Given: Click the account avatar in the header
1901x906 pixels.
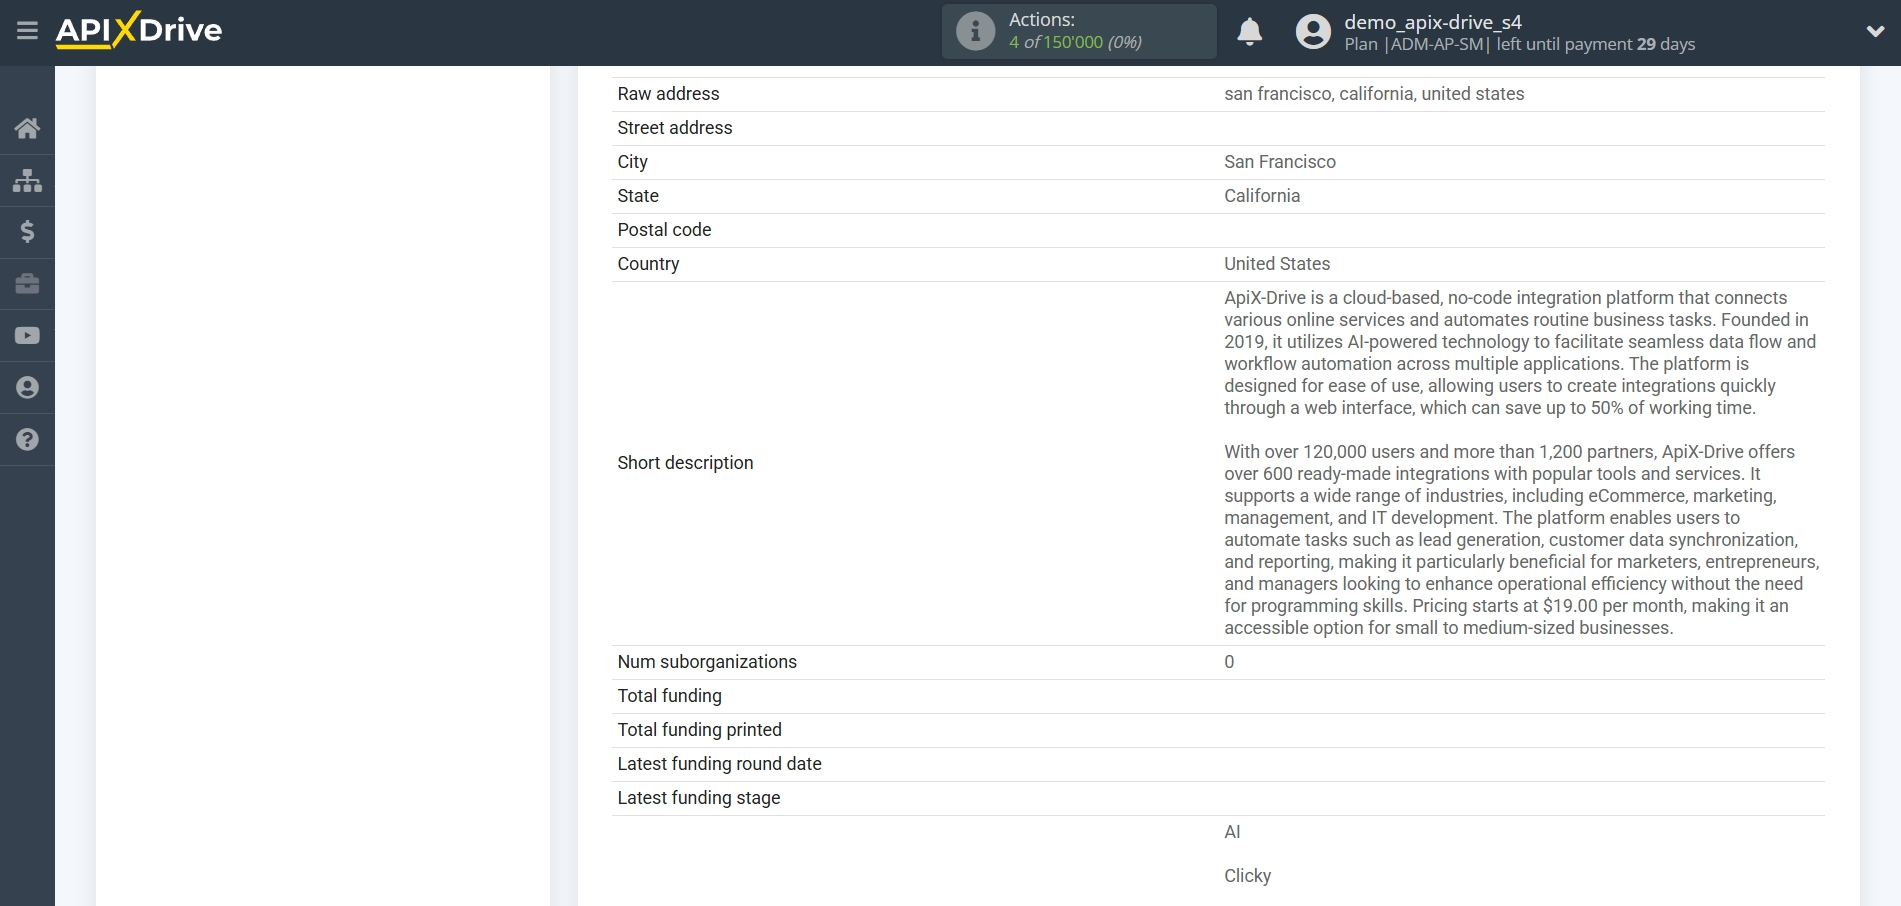Looking at the screenshot, I should [1315, 31].
